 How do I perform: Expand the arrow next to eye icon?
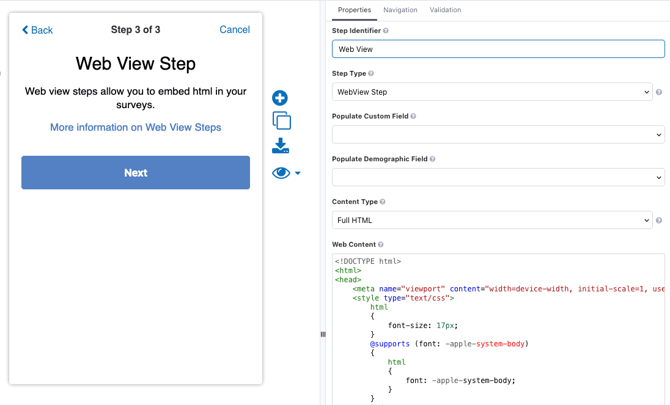point(298,174)
